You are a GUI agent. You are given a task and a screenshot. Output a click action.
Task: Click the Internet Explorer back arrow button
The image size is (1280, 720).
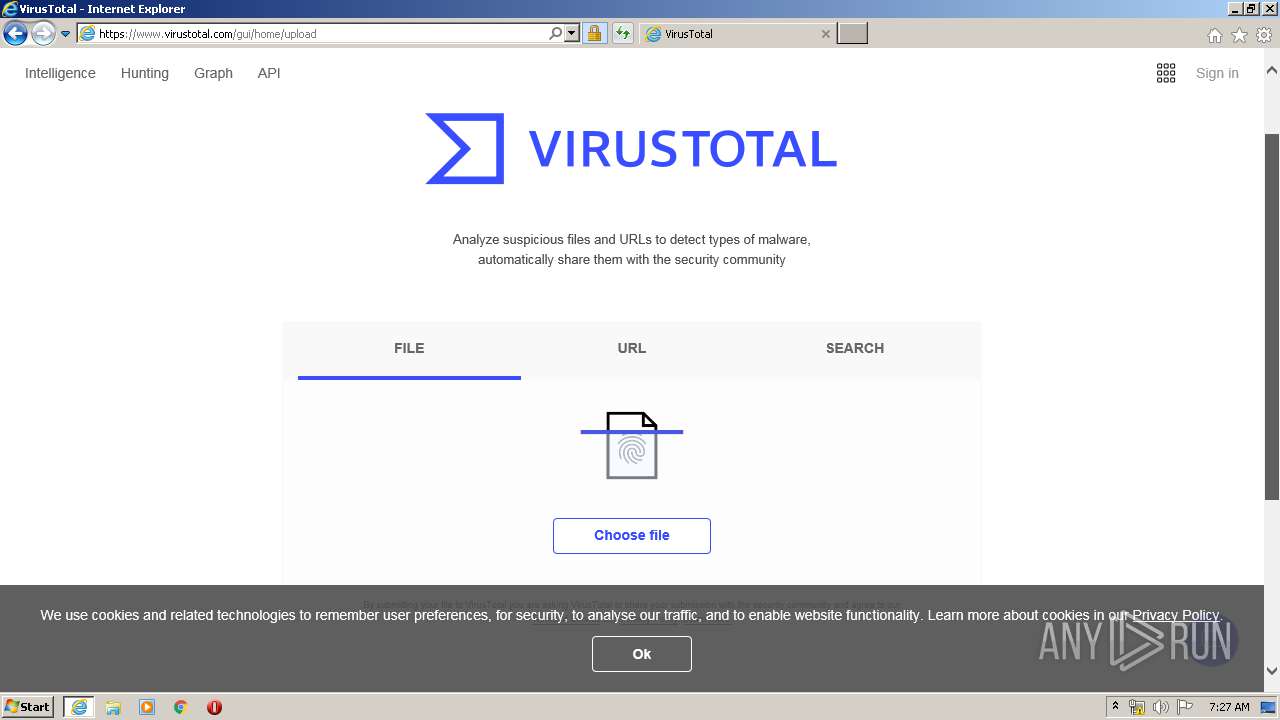[x=15, y=34]
